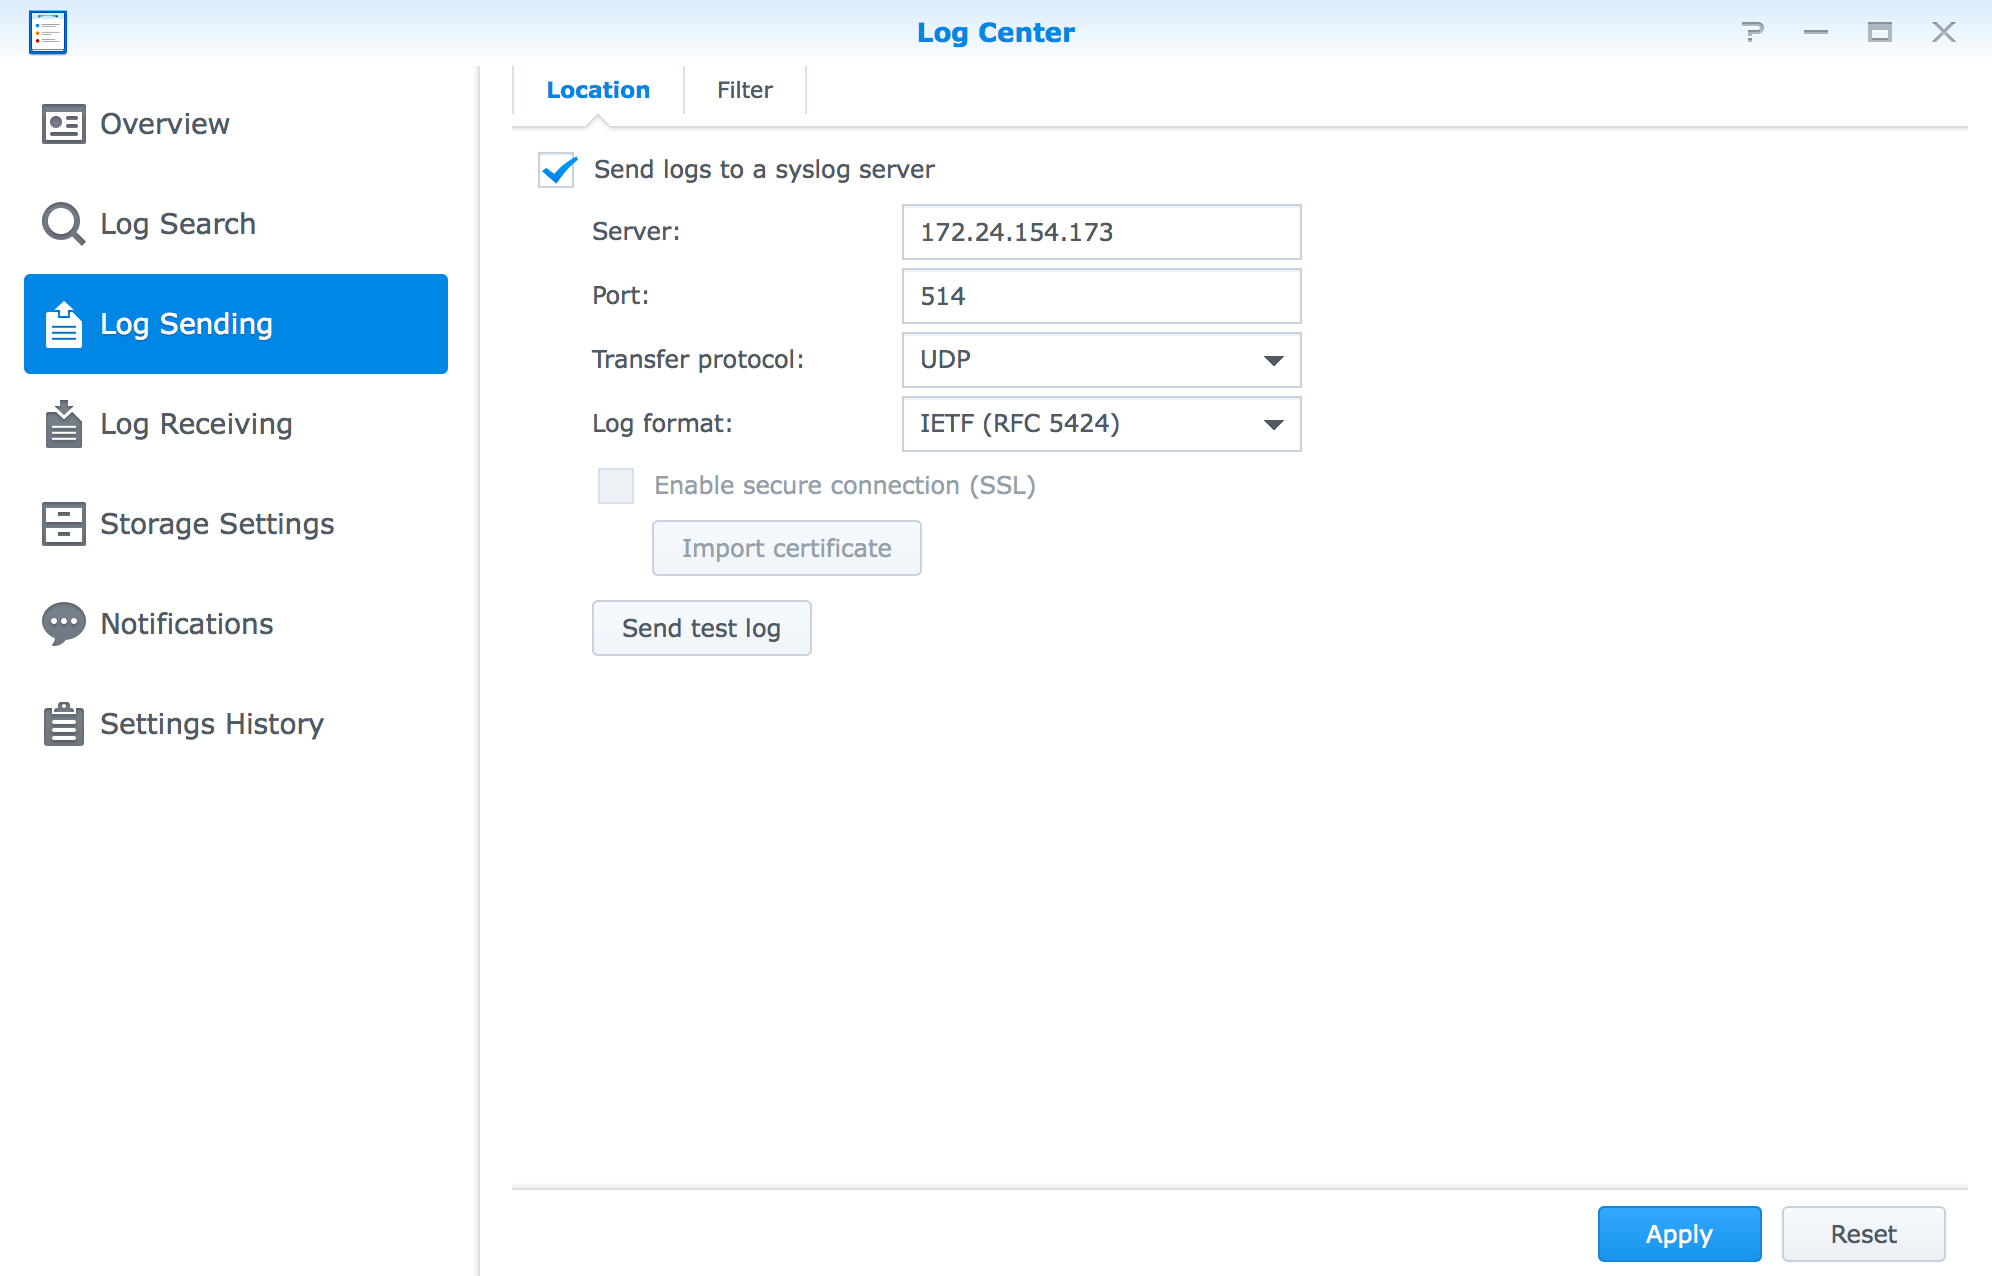This screenshot has width=1992, height=1276.
Task: Uncheck Send logs to a syslog server
Action: coord(557,170)
